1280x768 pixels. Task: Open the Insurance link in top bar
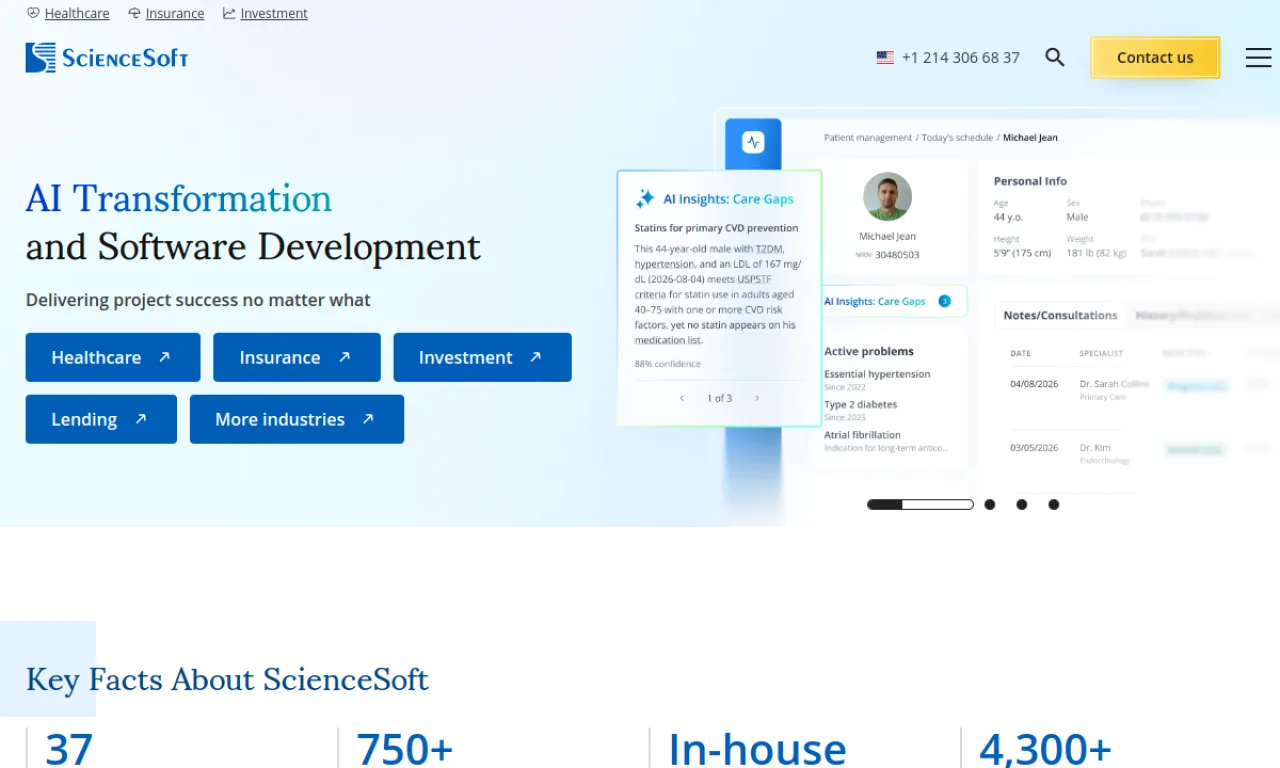click(x=175, y=14)
